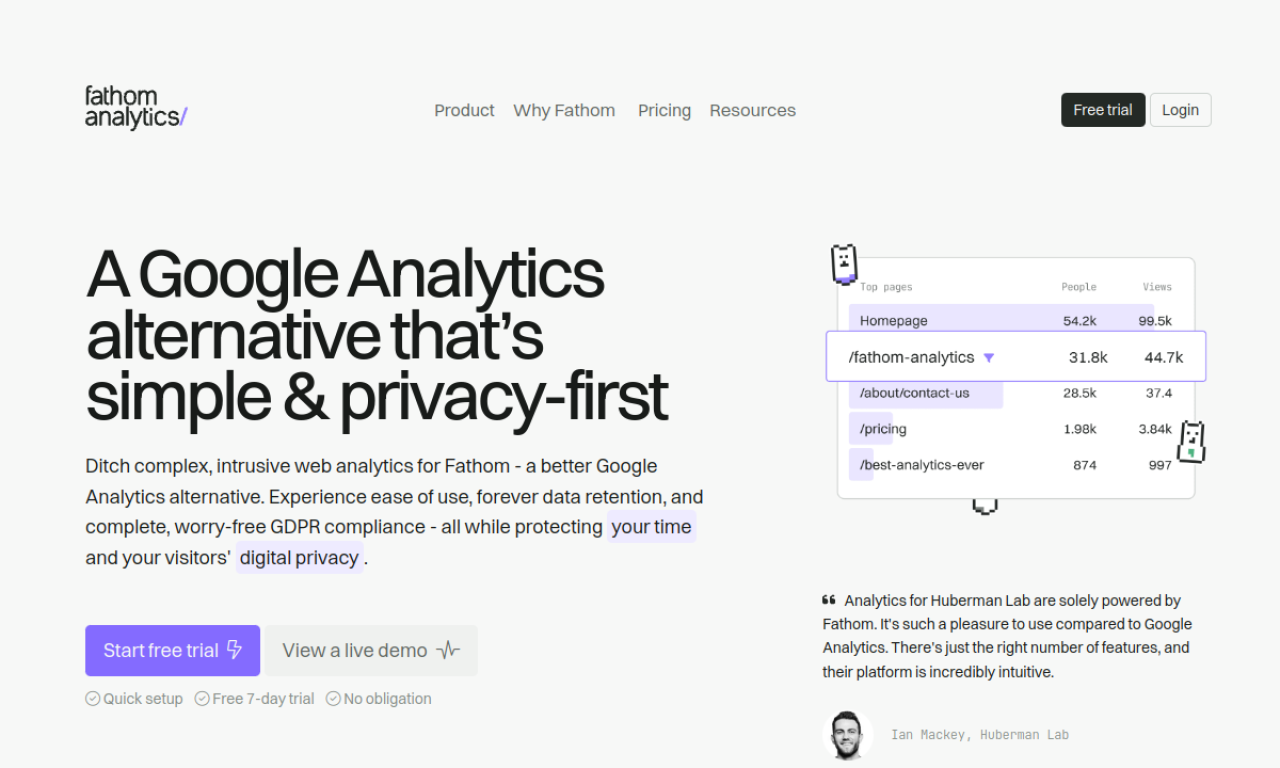Go to the Pricing page
This screenshot has height=768, width=1280.
click(664, 110)
